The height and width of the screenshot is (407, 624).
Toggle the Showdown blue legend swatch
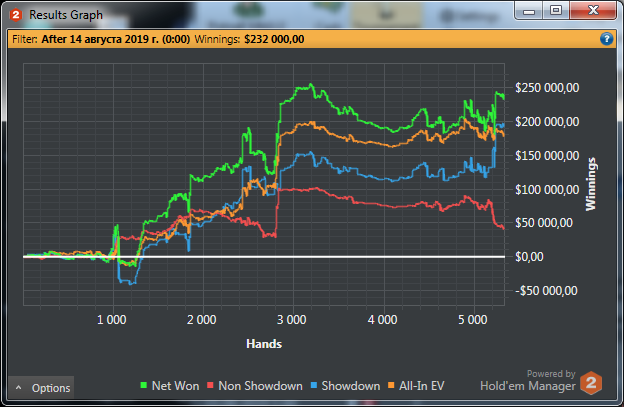click(x=314, y=385)
